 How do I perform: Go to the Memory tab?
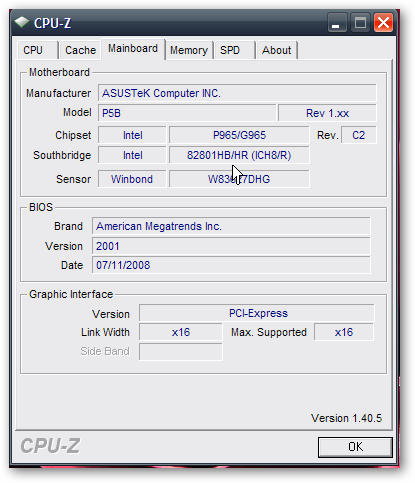pyautogui.click(x=189, y=50)
